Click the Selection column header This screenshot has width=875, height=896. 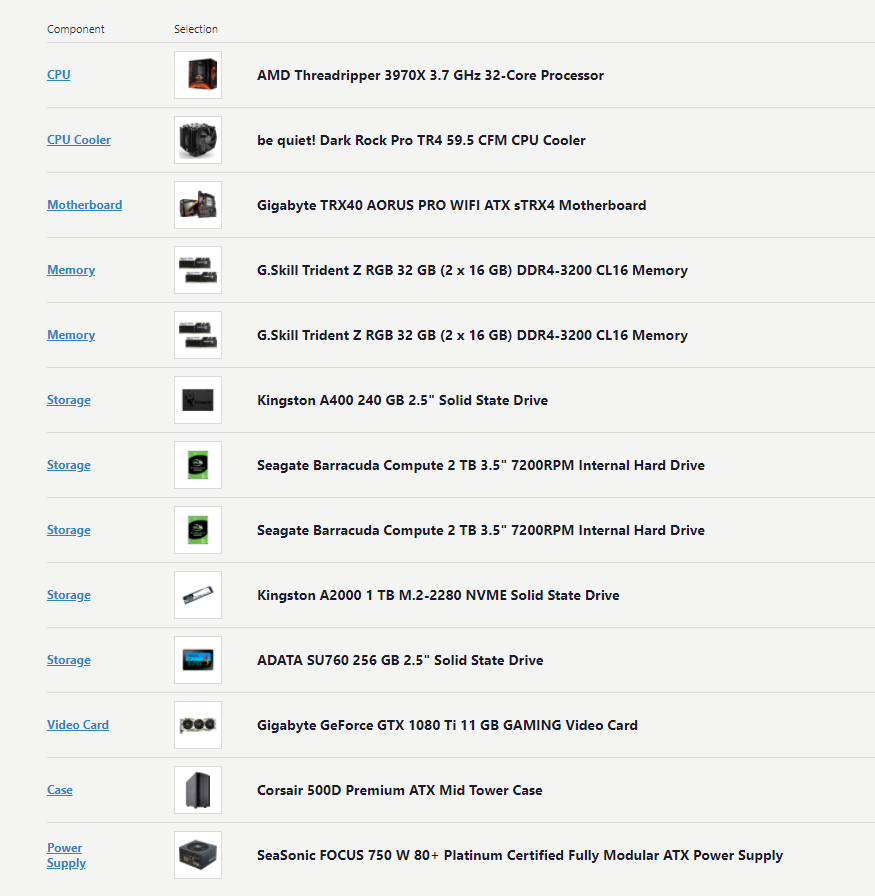point(196,29)
